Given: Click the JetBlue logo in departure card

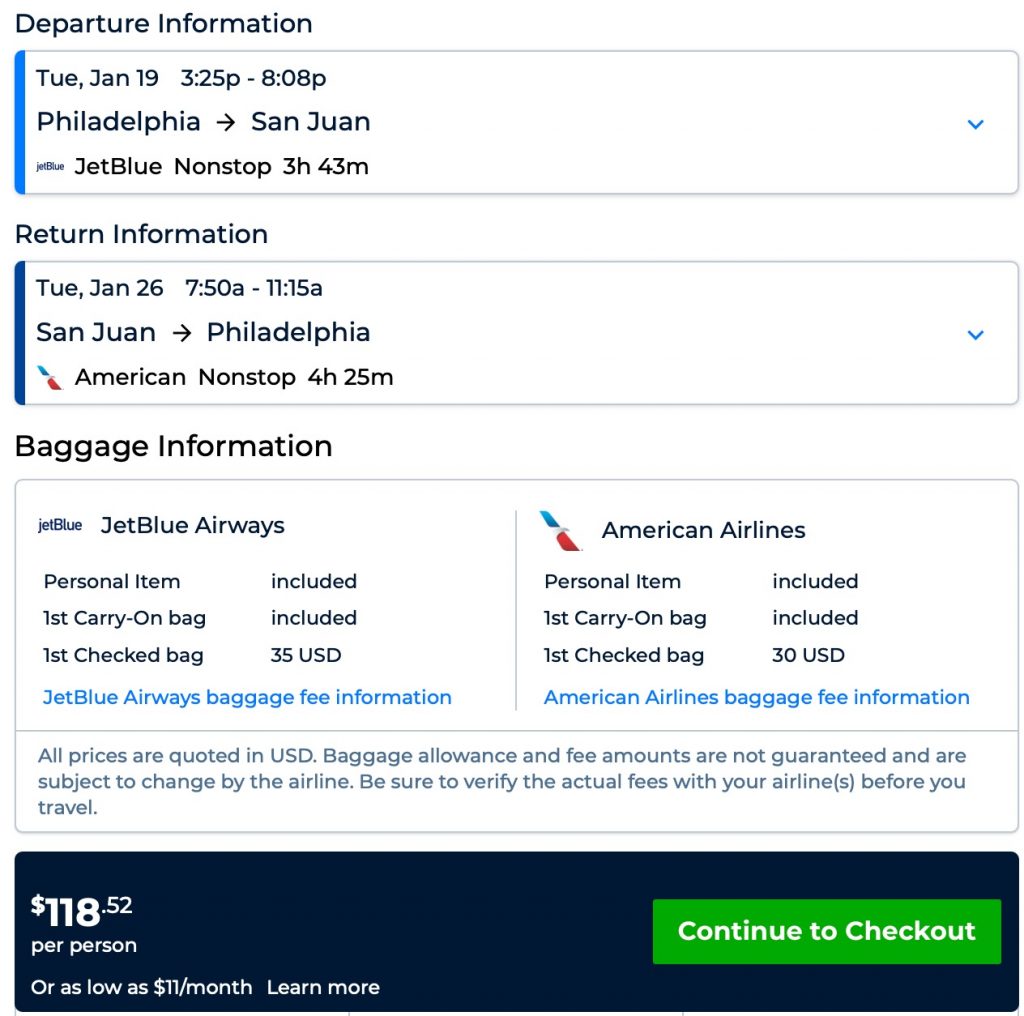Looking at the screenshot, I should pyautogui.click(x=50, y=167).
